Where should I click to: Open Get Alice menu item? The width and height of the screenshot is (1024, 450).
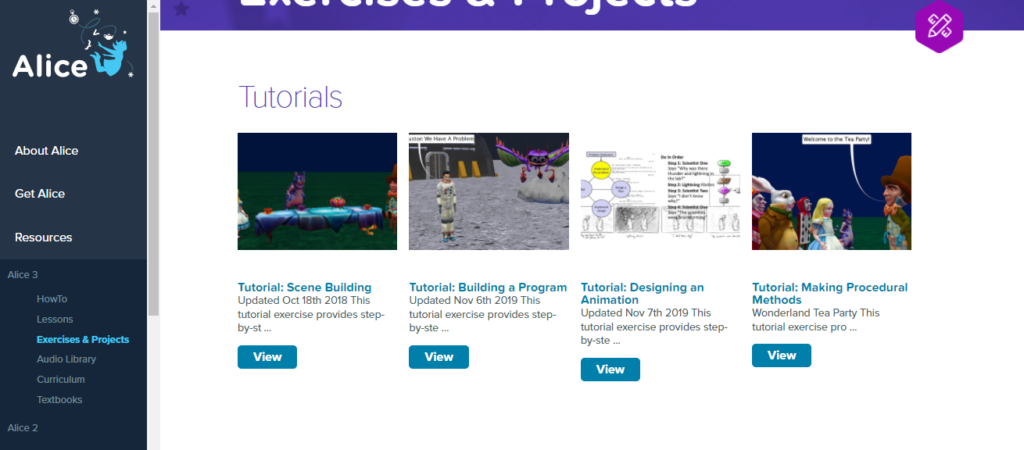[x=40, y=194]
